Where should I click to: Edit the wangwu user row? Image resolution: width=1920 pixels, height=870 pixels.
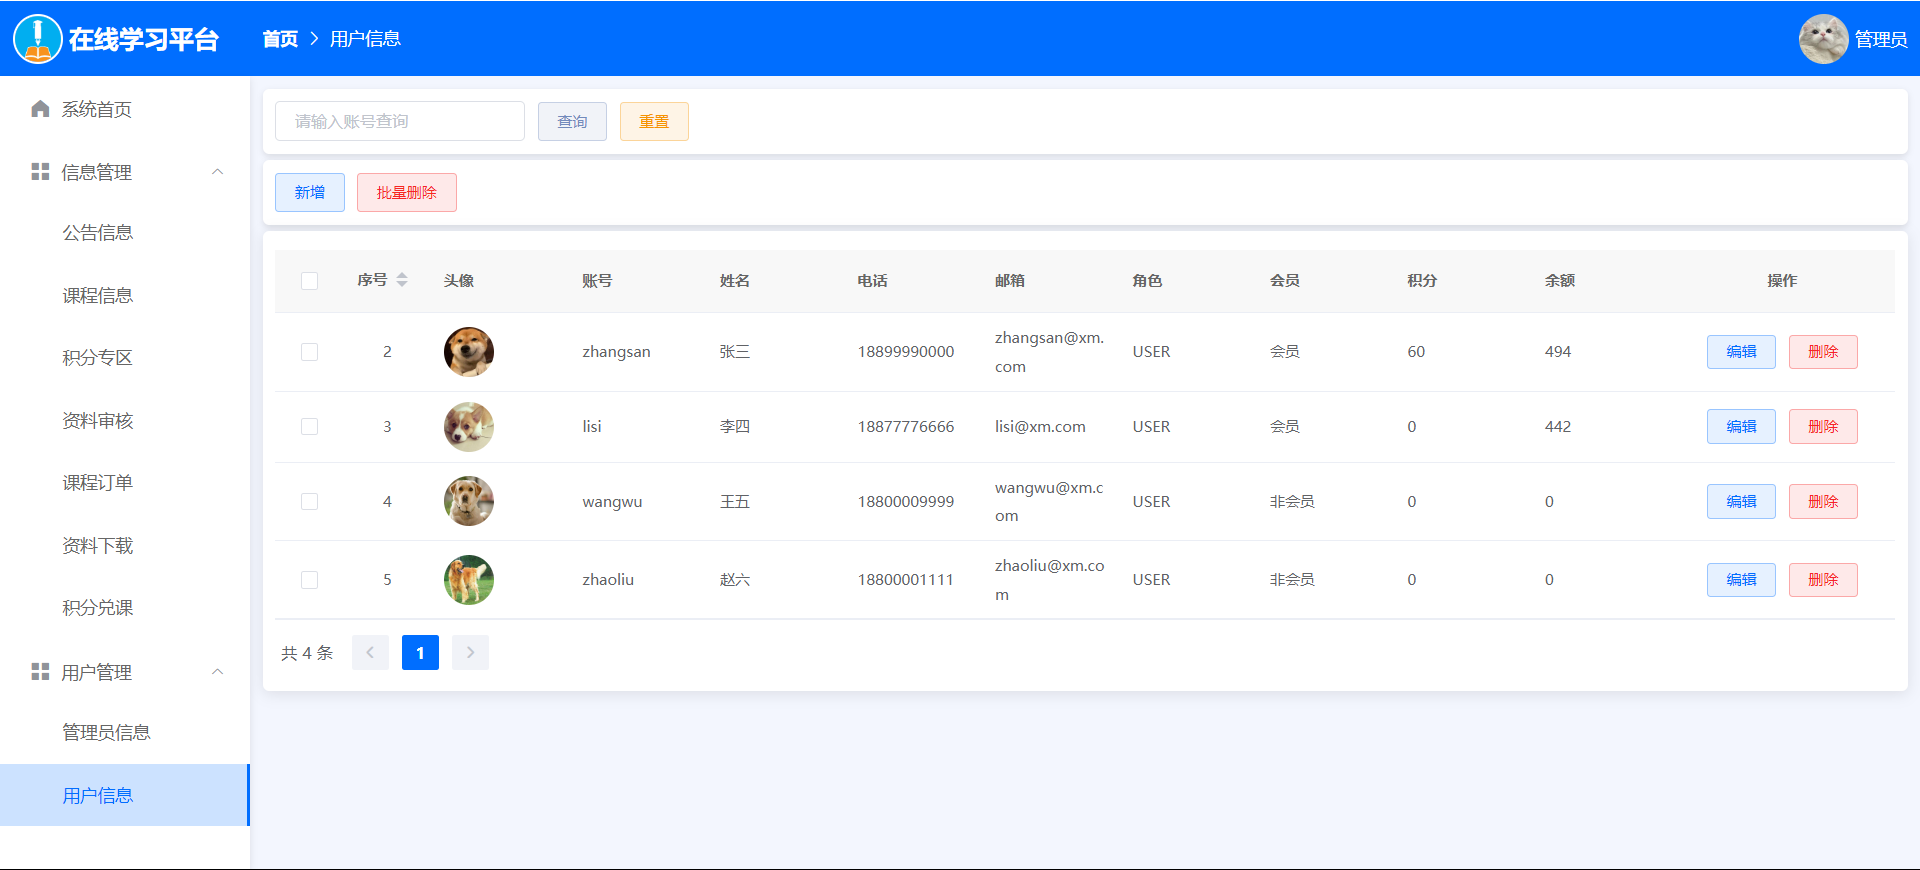[x=1741, y=502]
